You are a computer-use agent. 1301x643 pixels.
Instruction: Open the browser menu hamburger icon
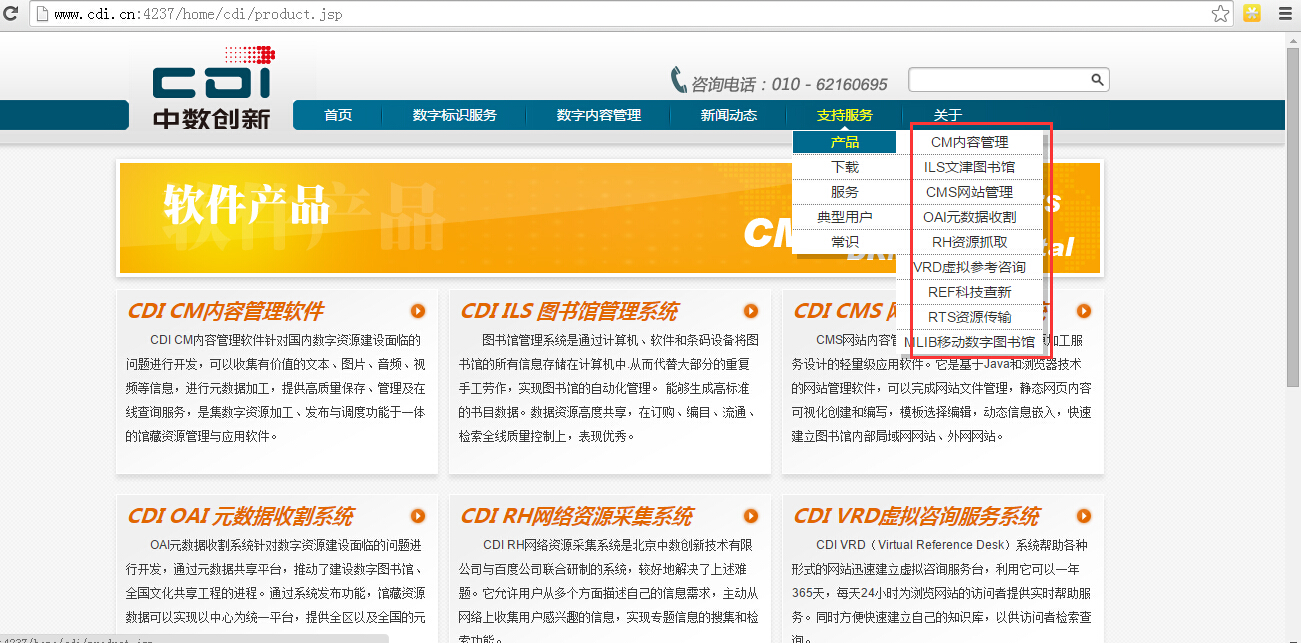point(1286,14)
